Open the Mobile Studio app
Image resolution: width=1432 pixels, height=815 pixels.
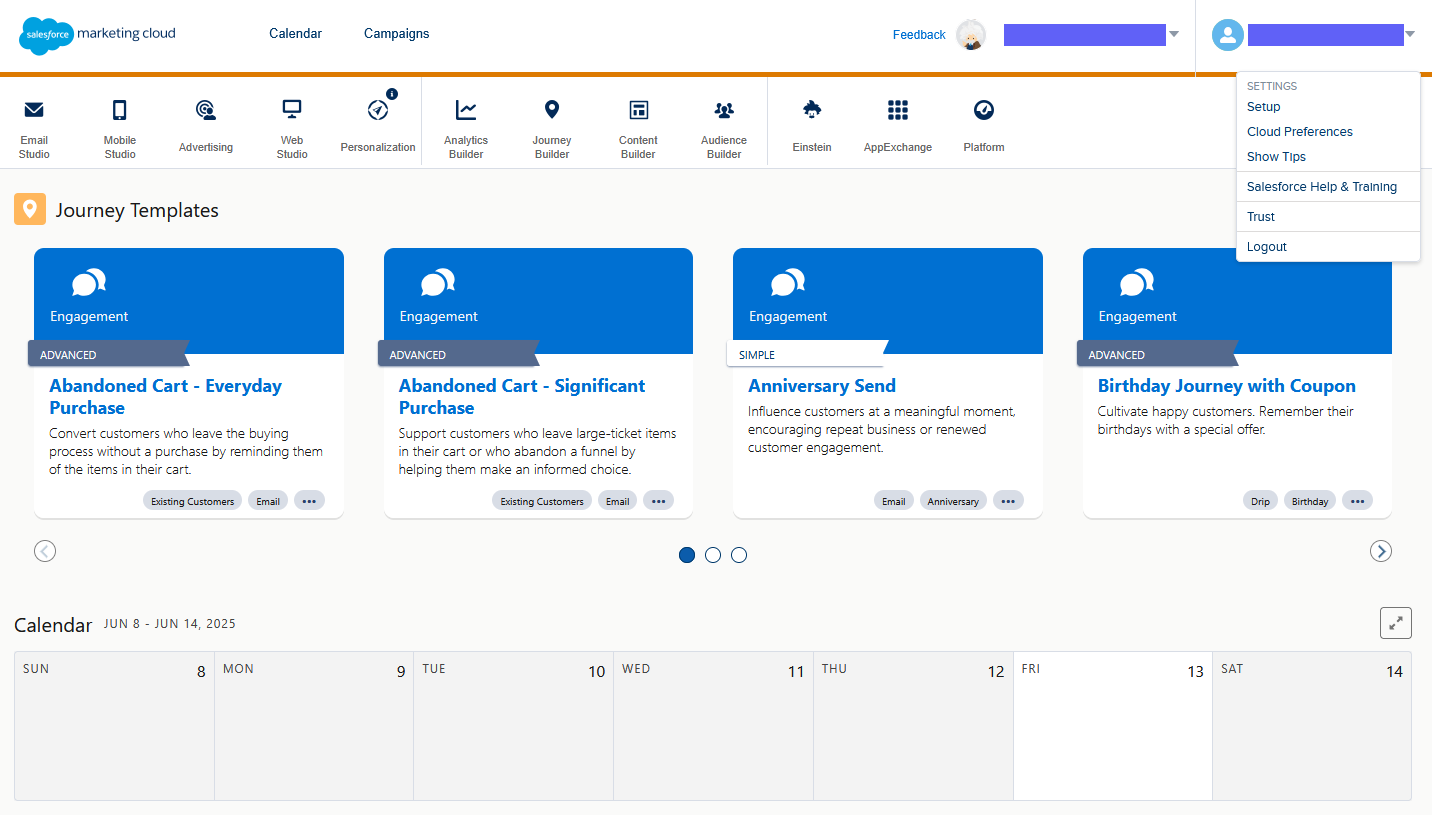[120, 128]
